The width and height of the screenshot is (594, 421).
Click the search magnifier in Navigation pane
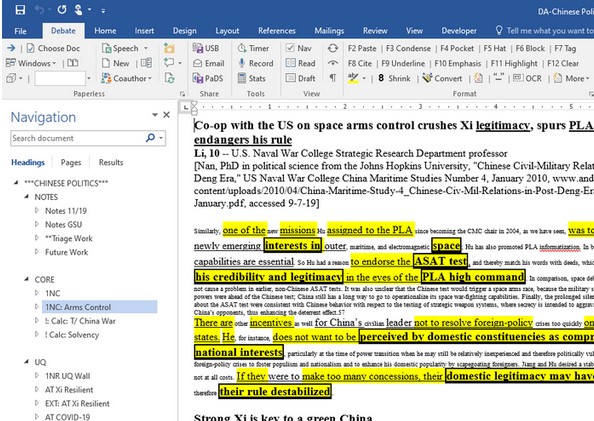tap(150, 138)
